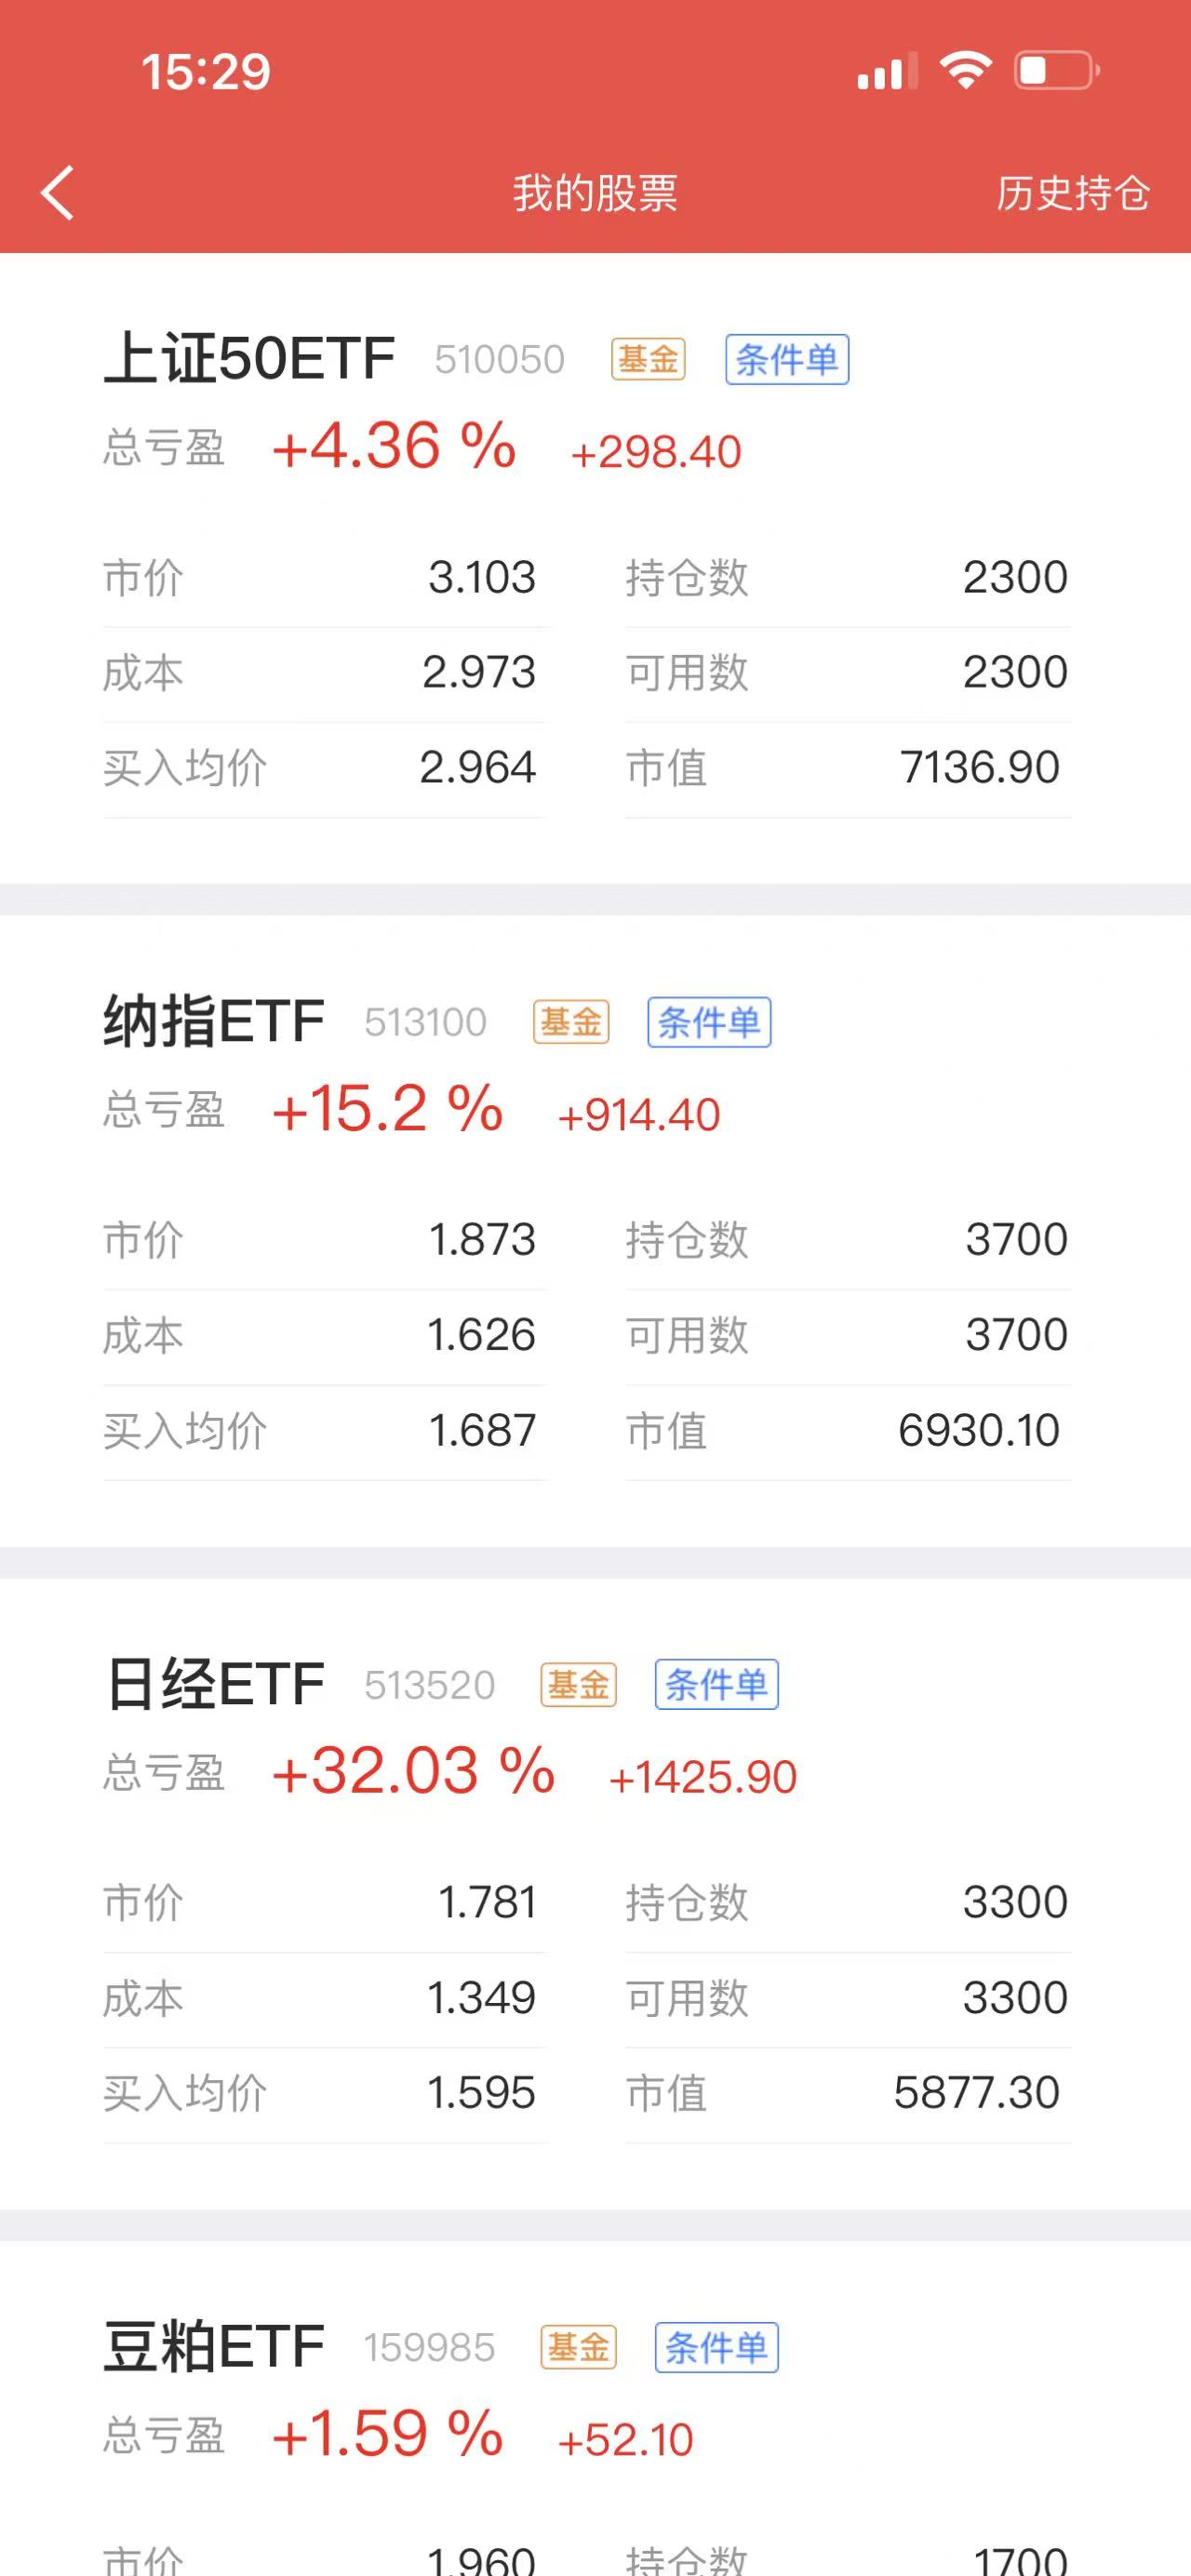Tap stock code 513100
This screenshot has height=2576, width=1191.
[x=425, y=1022]
